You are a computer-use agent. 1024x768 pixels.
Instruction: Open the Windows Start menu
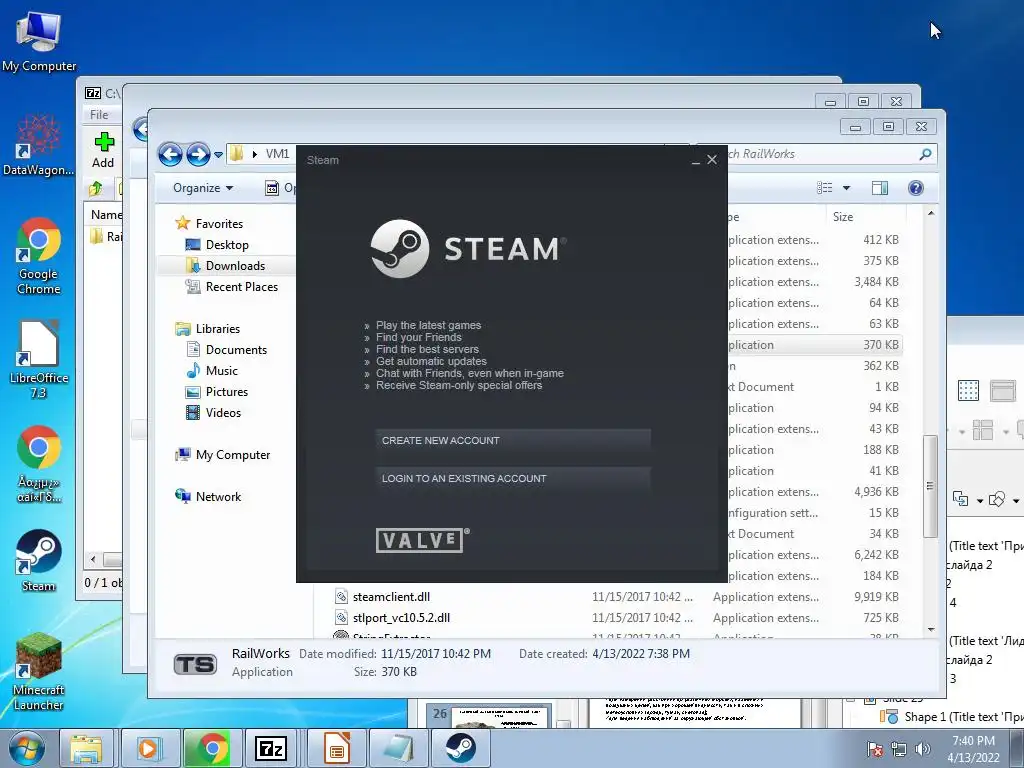(27, 748)
